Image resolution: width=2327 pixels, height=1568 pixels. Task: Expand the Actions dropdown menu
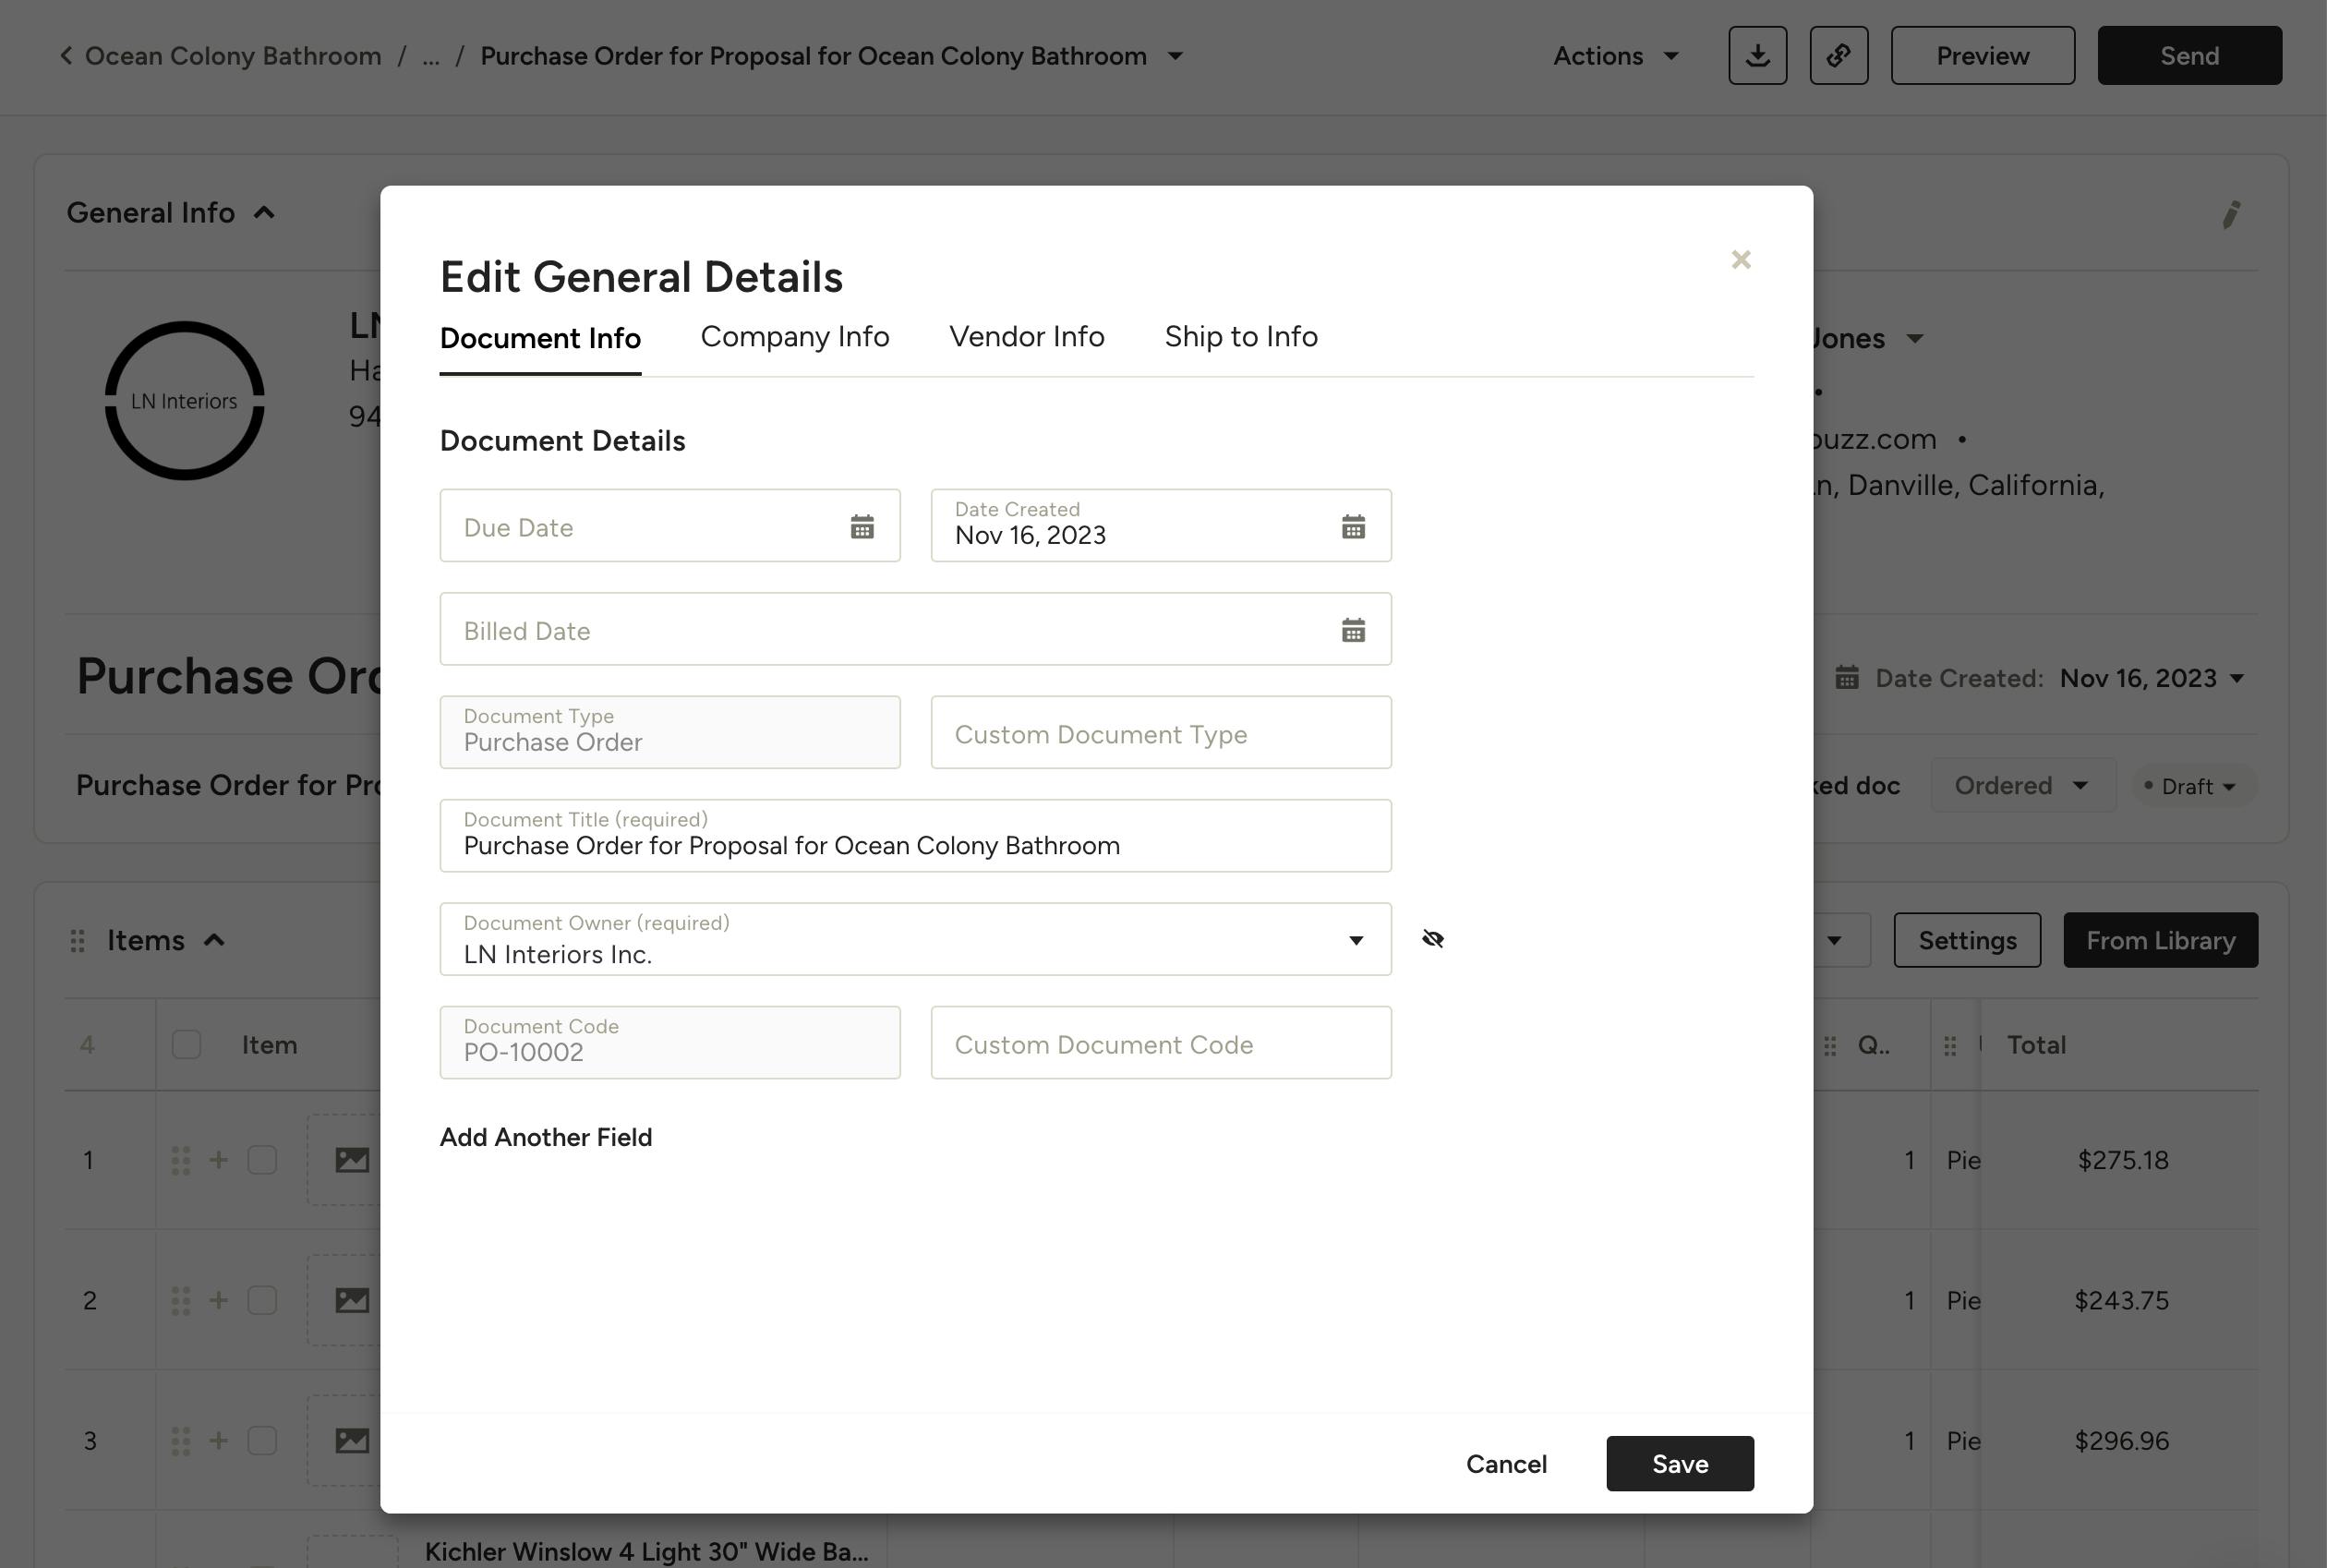(x=1616, y=56)
